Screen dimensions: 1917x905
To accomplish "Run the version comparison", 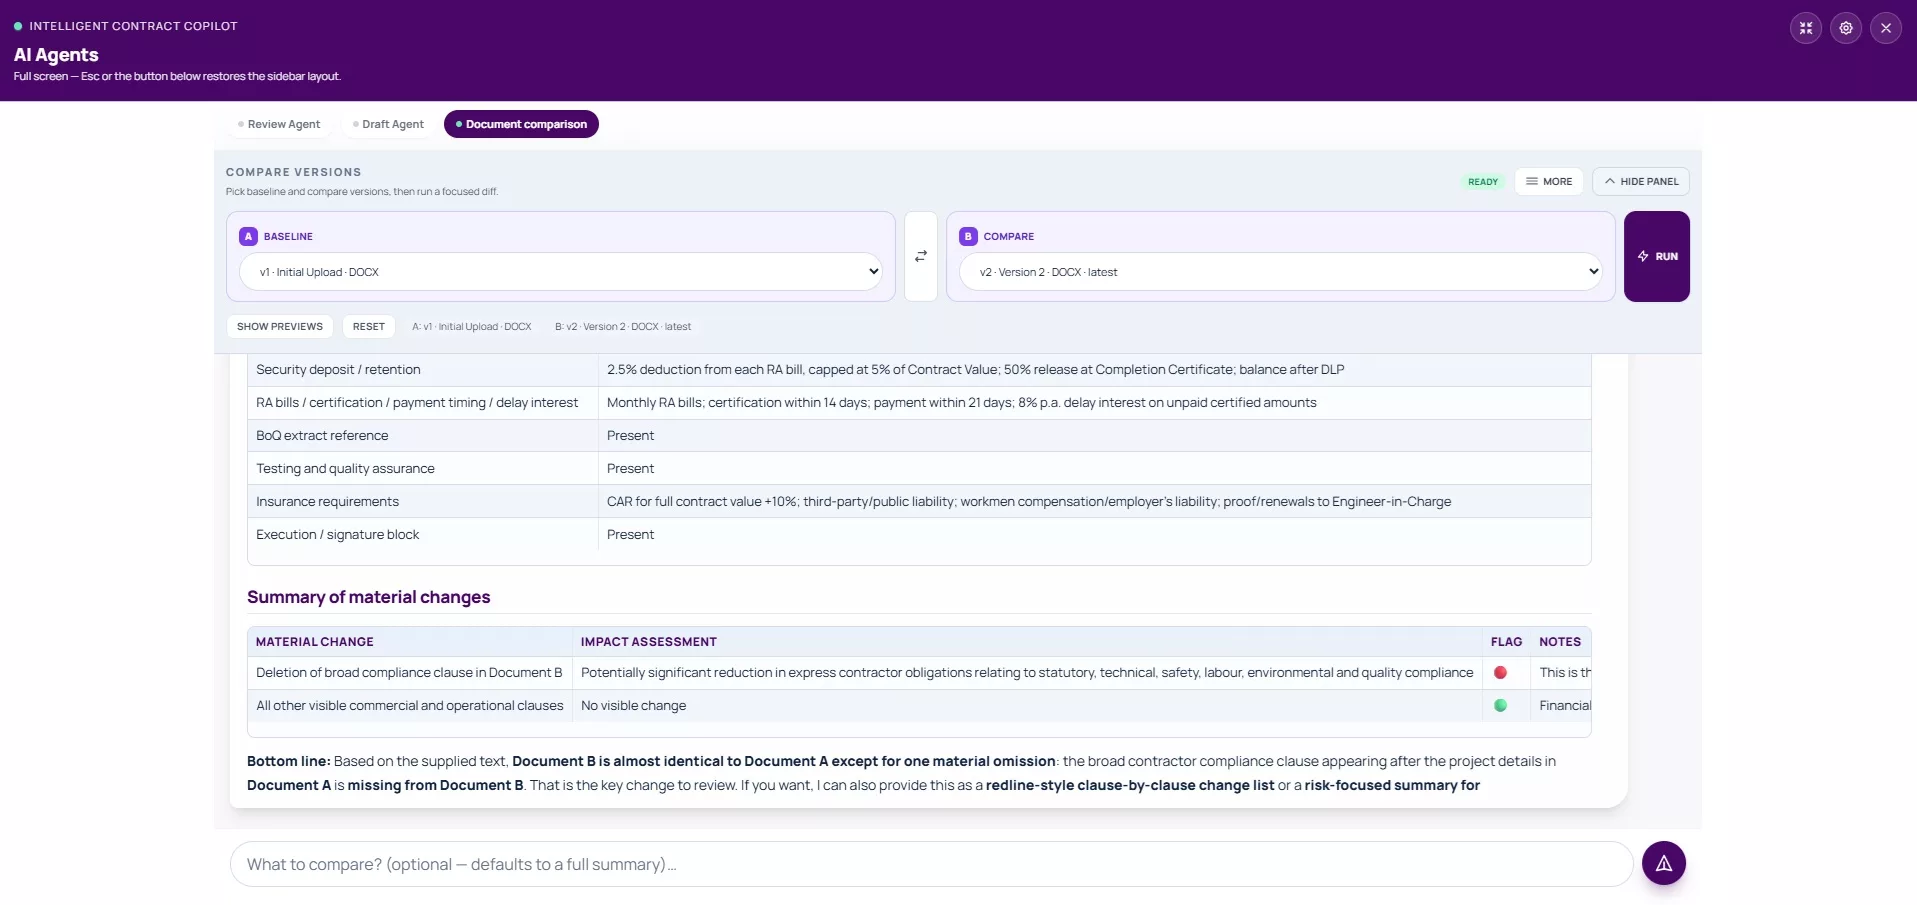I will click(x=1657, y=256).
